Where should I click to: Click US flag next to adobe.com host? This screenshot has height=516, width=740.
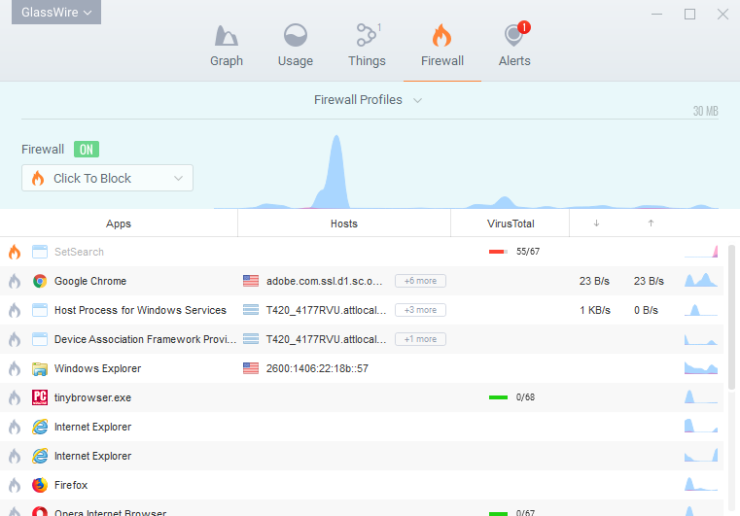coord(251,281)
